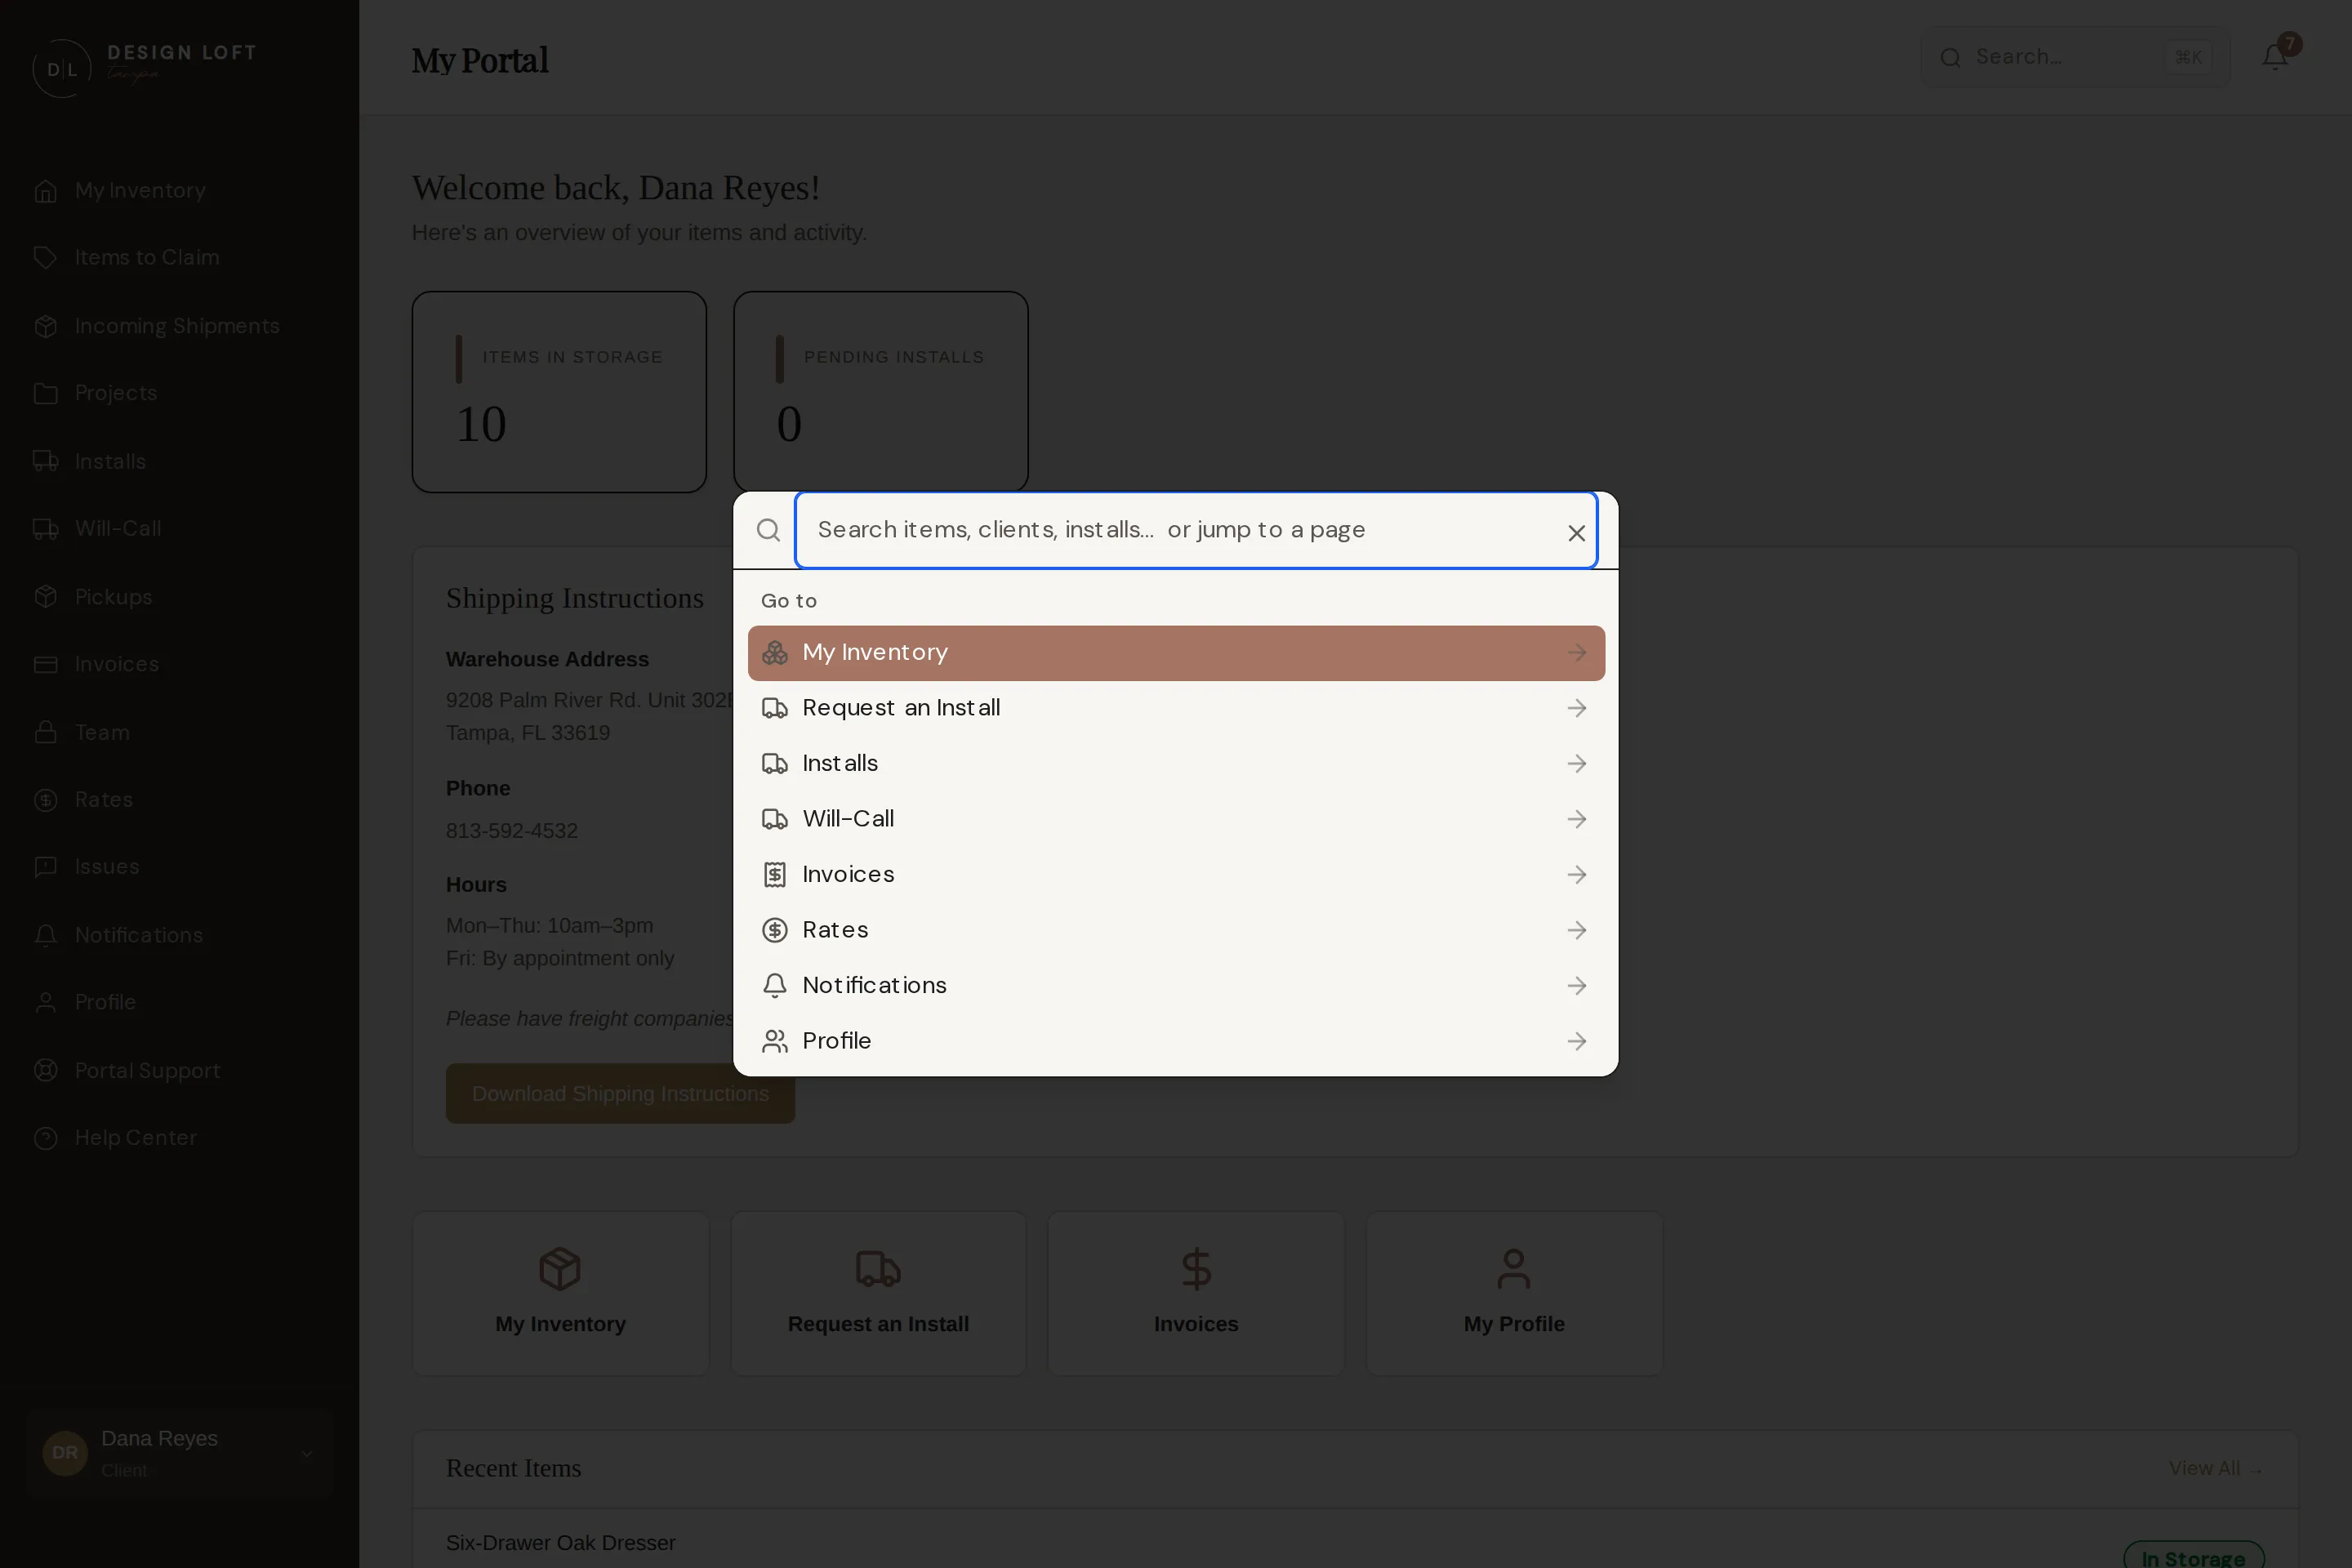Click the Pending Installs stat card
2352x1568 pixels.
(x=880, y=392)
